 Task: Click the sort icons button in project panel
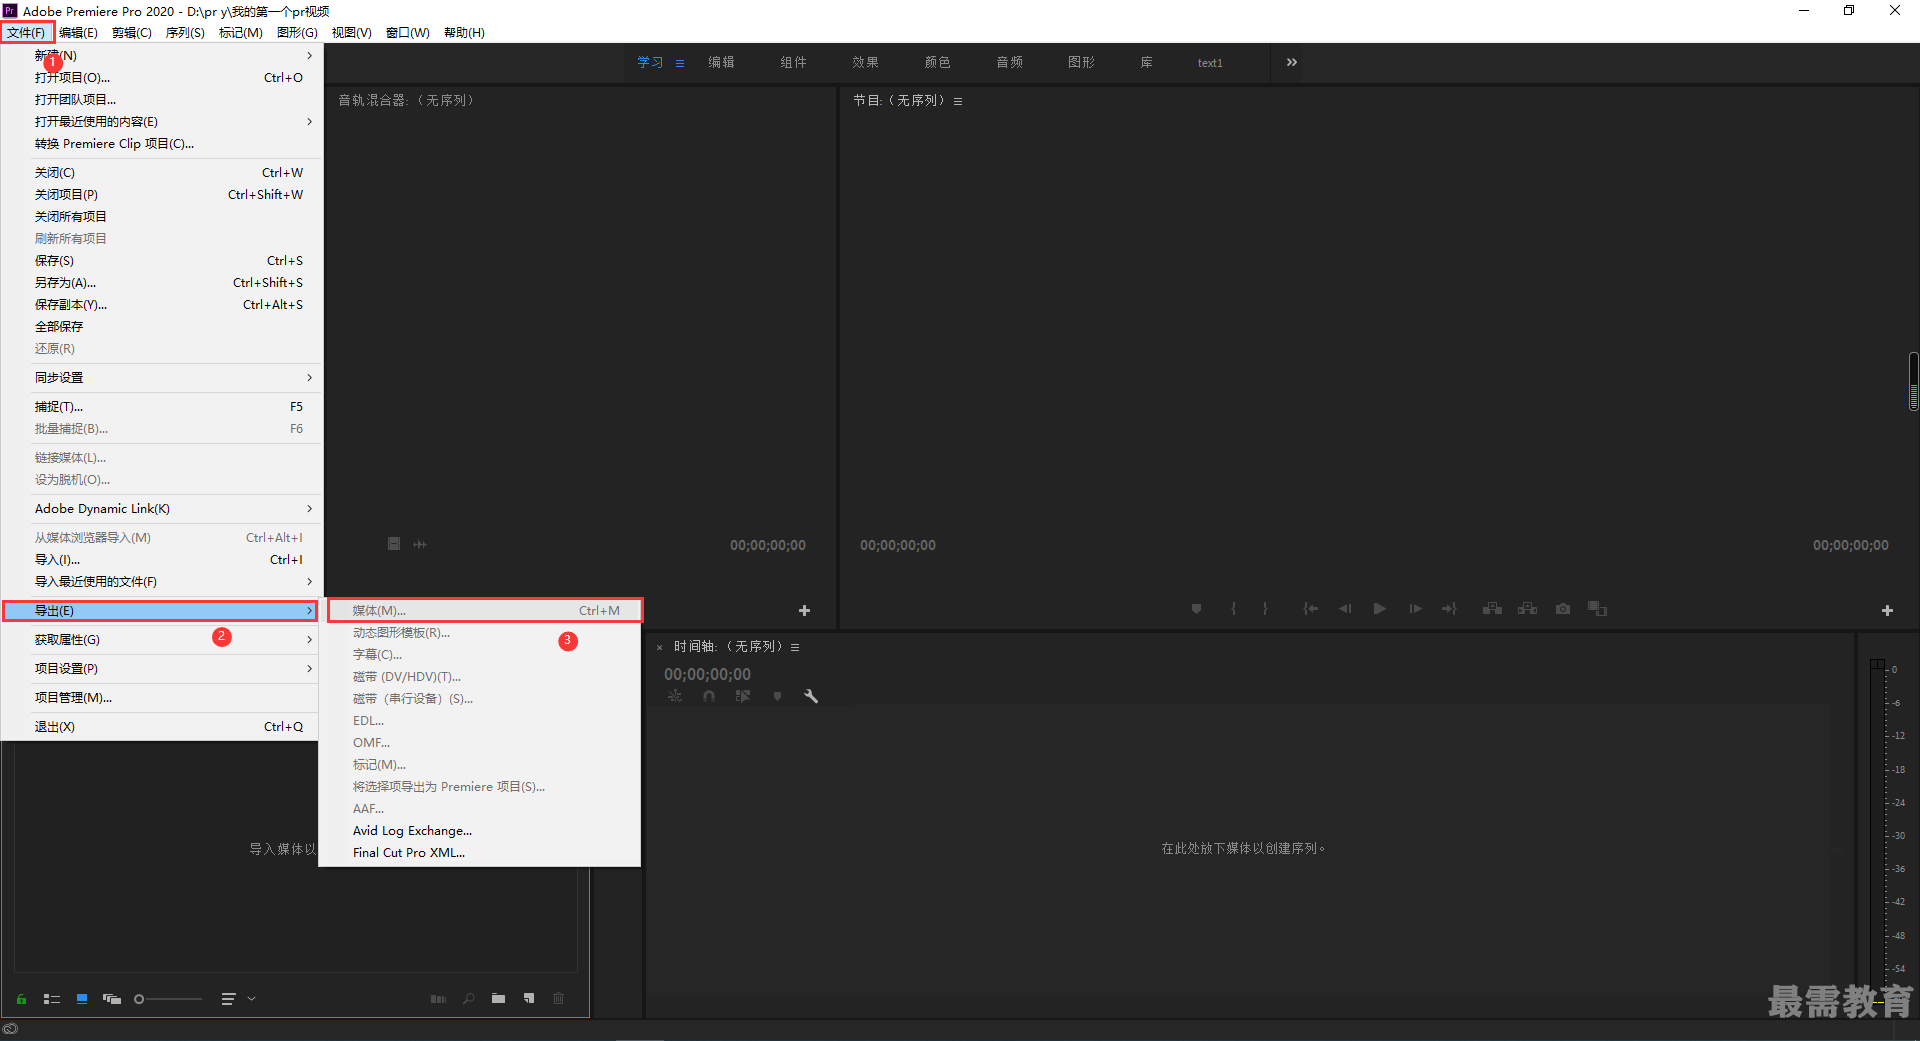click(x=228, y=999)
